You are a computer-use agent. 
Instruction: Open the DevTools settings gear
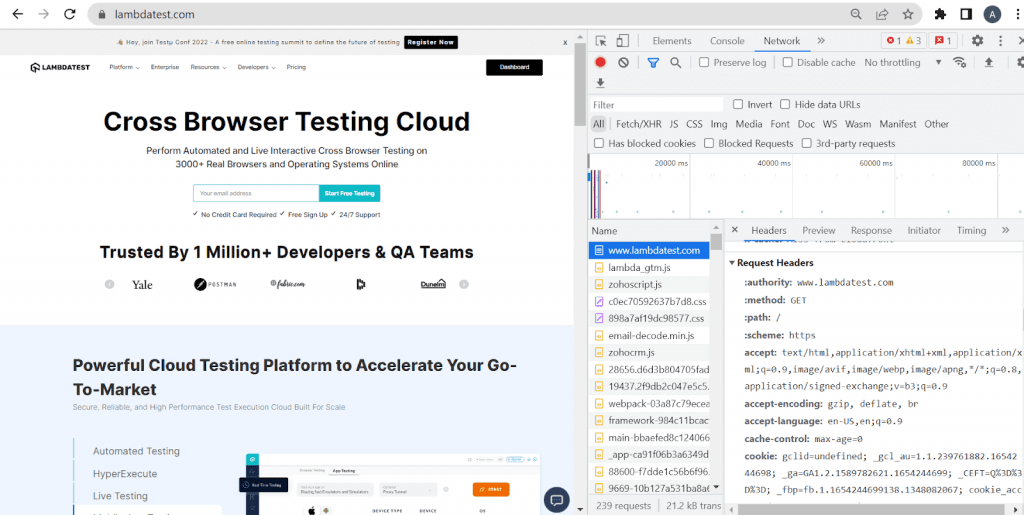point(977,41)
